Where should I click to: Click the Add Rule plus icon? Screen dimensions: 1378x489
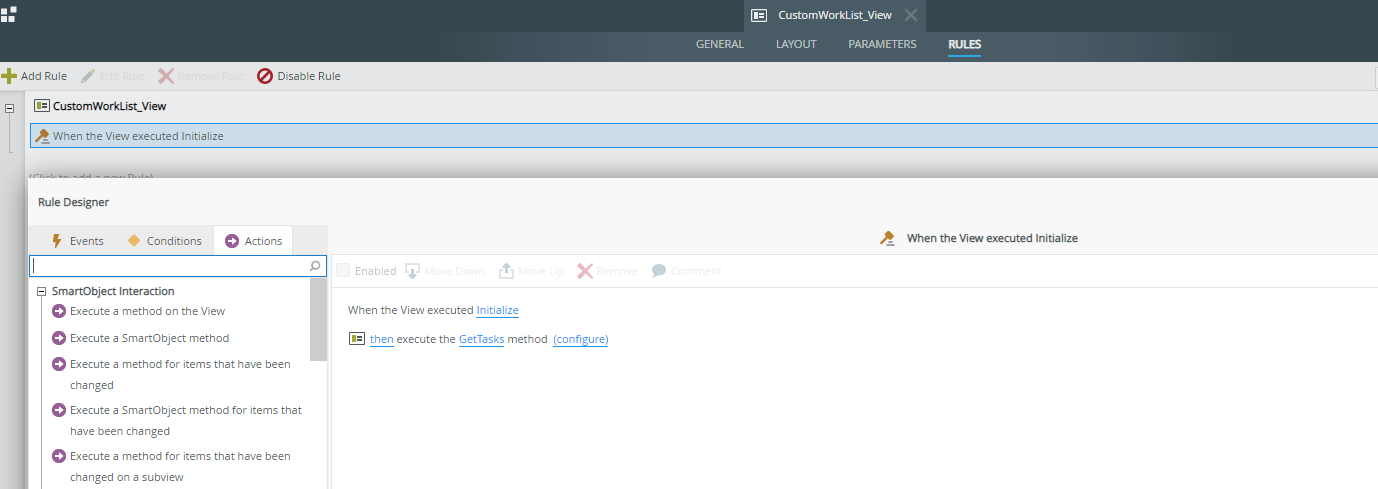(x=9, y=76)
